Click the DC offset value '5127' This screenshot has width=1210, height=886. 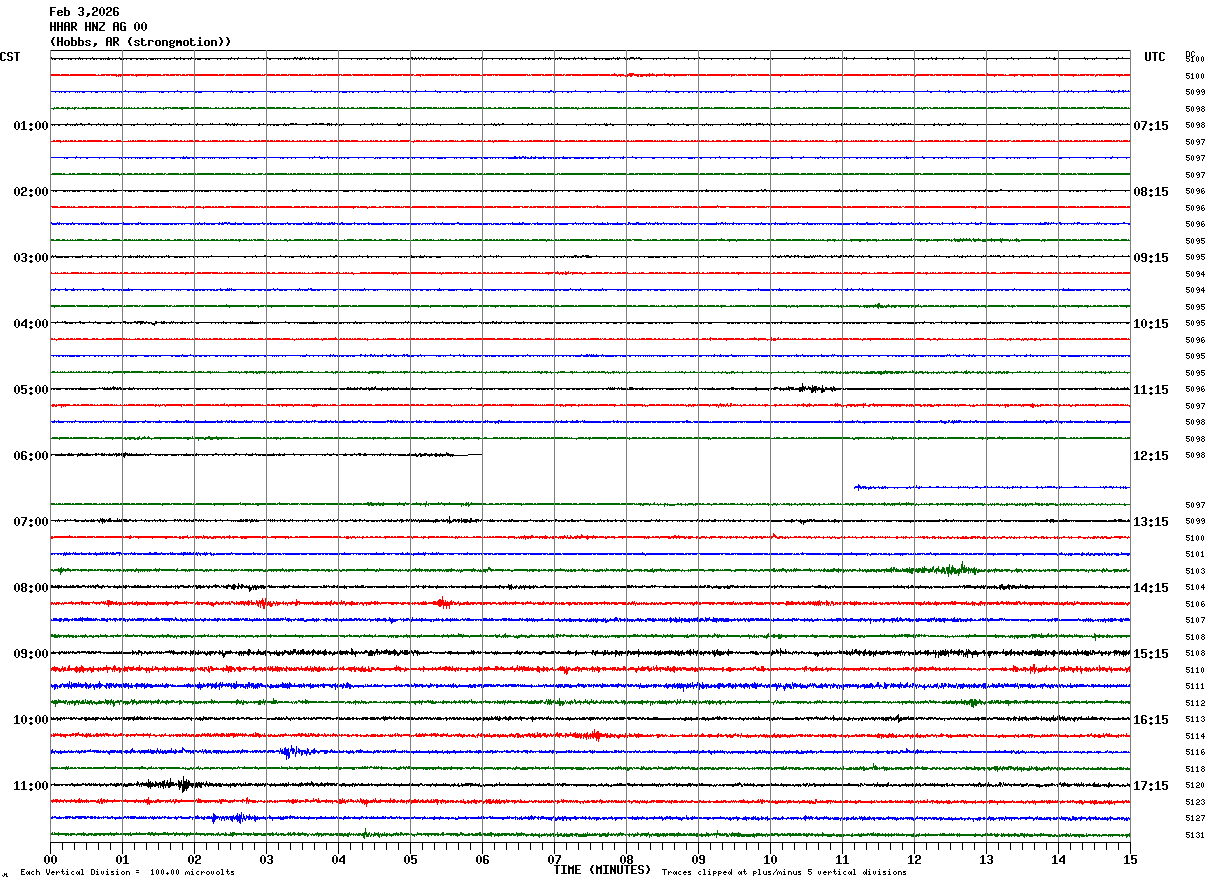tap(1195, 819)
